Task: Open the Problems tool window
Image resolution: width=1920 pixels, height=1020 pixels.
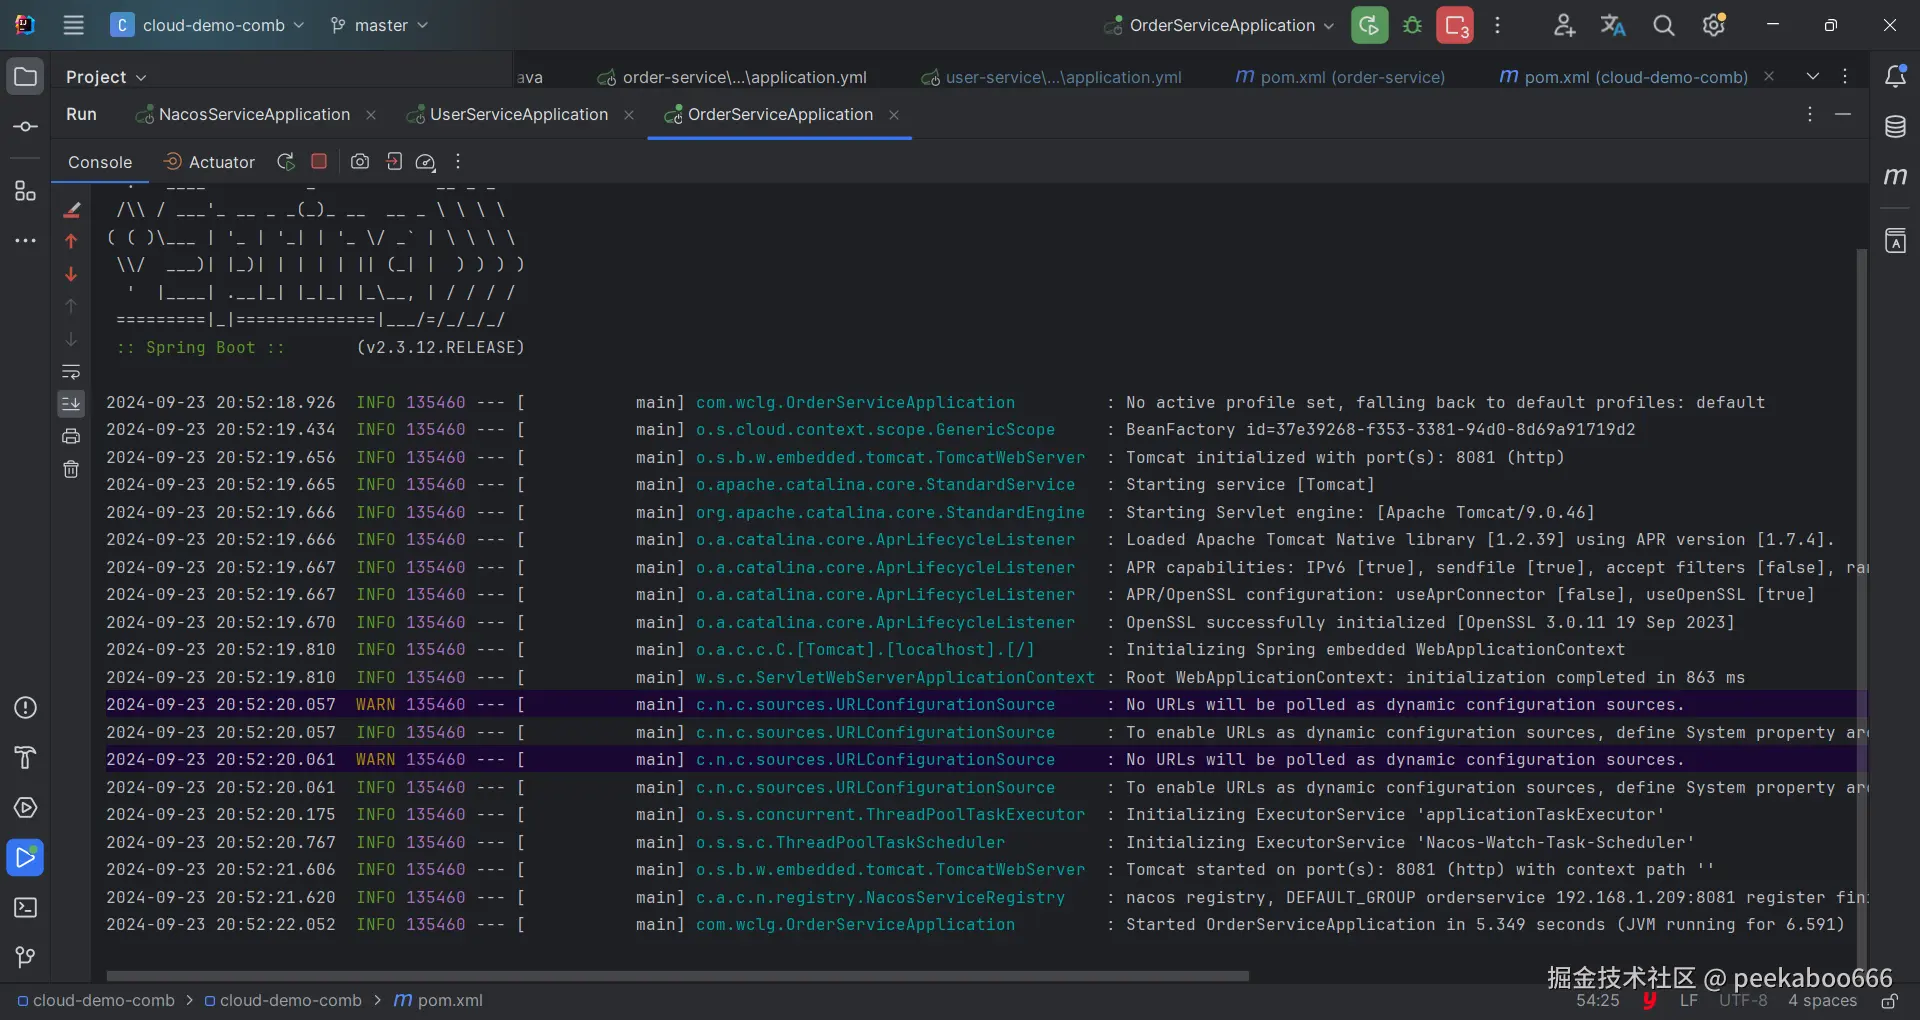Action: click(25, 708)
